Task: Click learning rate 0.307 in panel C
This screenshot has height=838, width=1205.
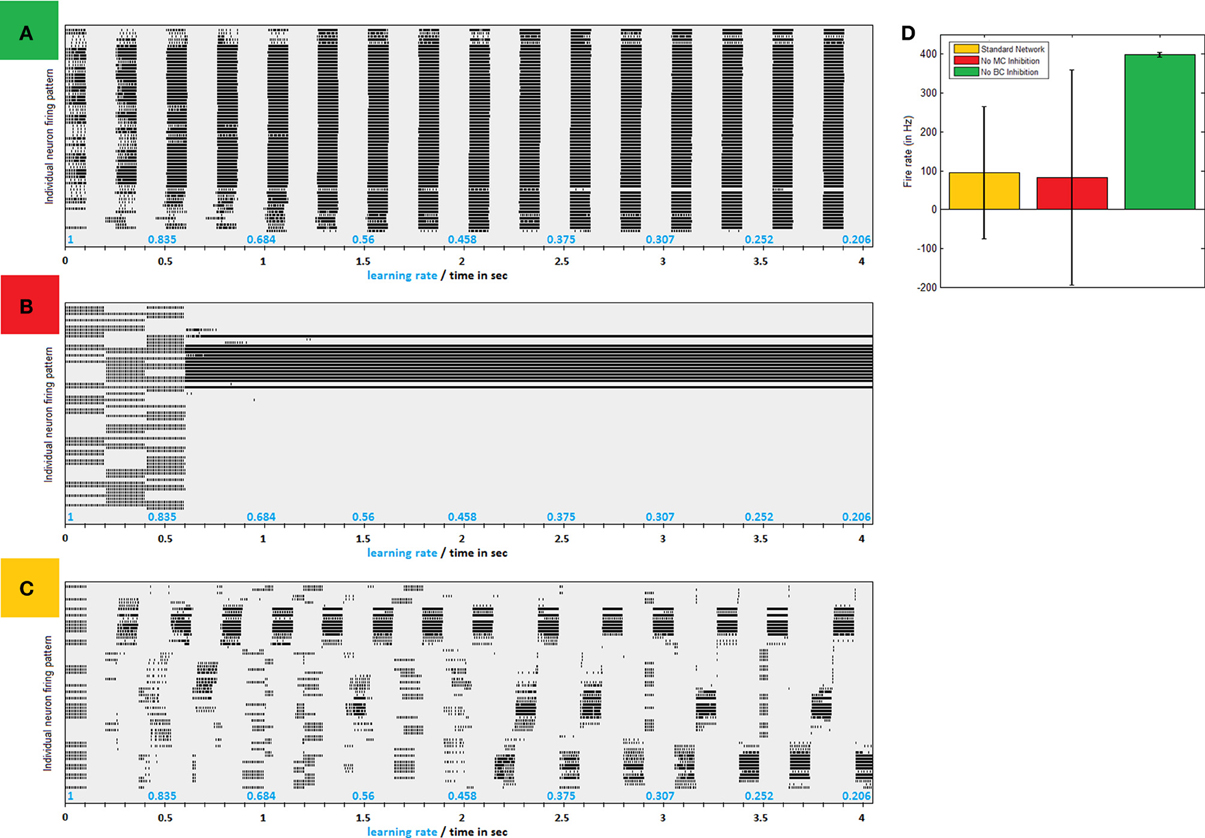Action: [659, 796]
